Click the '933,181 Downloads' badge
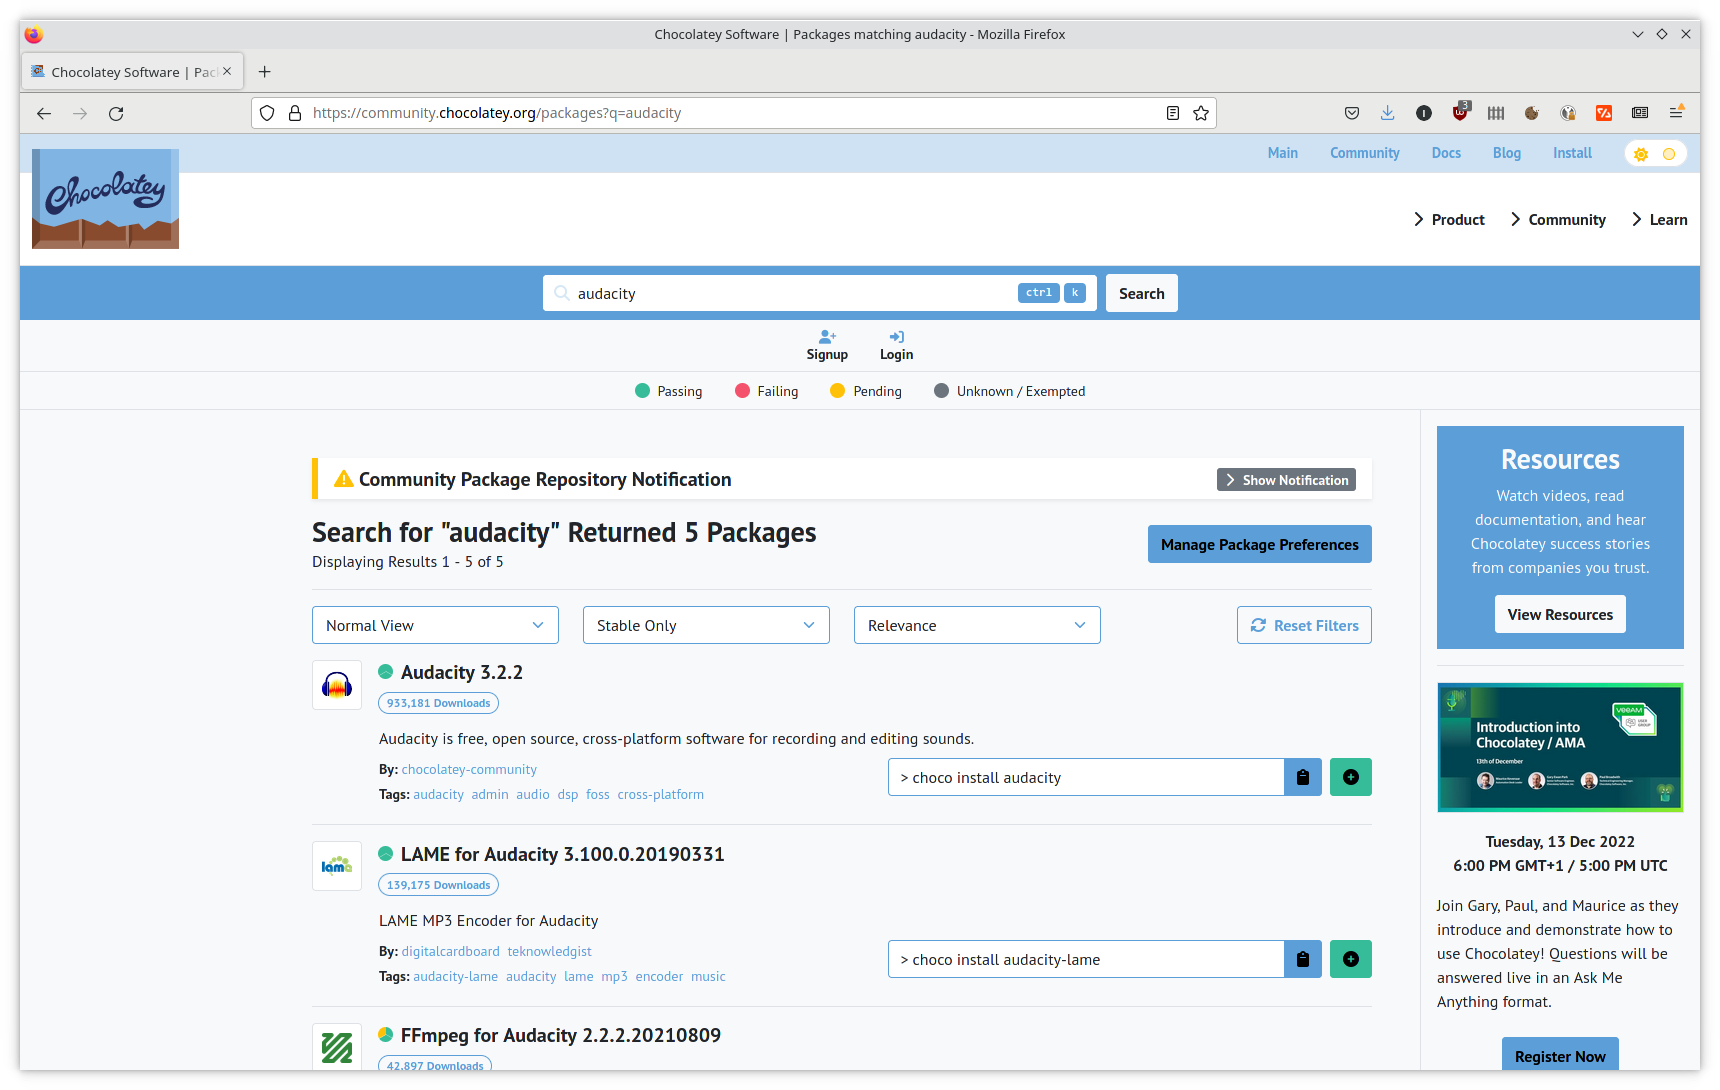Viewport: 1720px width, 1090px height. [438, 703]
